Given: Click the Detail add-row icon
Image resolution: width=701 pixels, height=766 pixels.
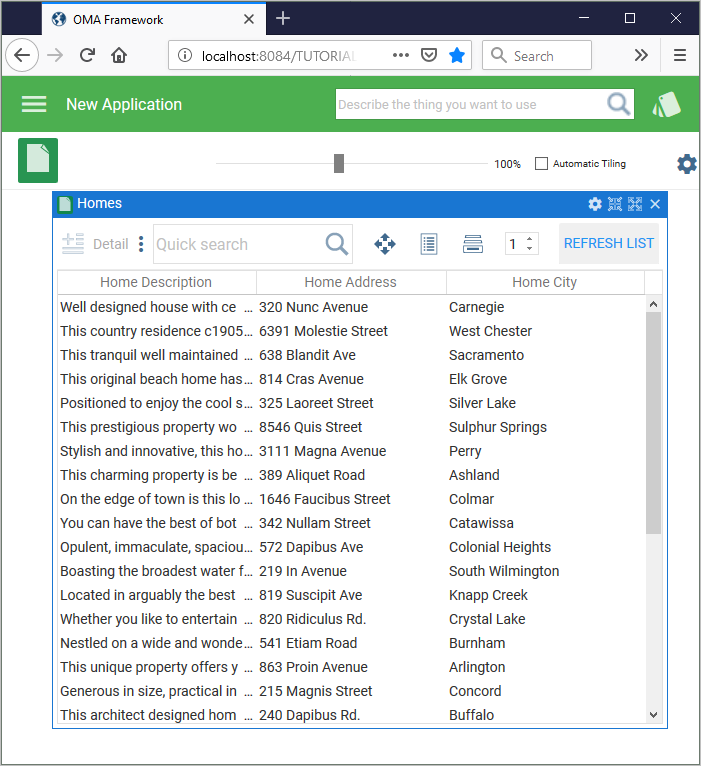Looking at the screenshot, I should click(x=73, y=243).
